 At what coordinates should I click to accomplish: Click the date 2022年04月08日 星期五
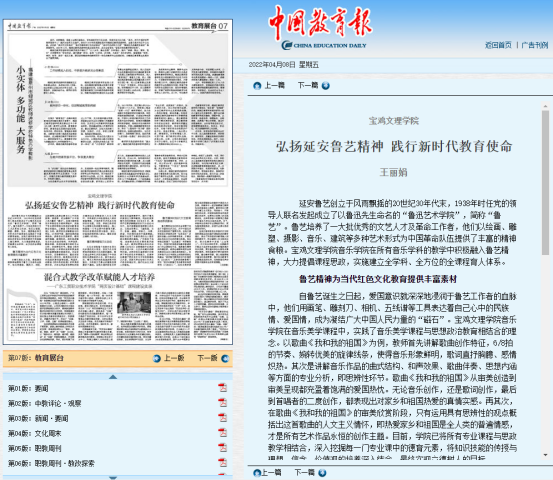click(284, 65)
